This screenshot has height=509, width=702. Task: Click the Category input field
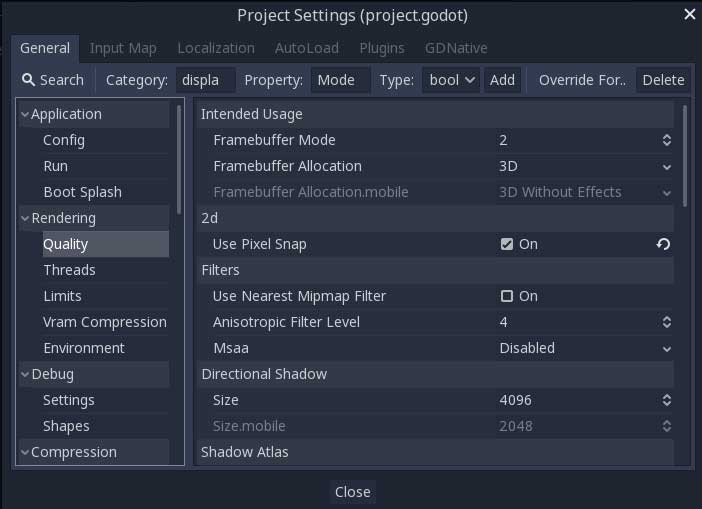coord(206,80)
